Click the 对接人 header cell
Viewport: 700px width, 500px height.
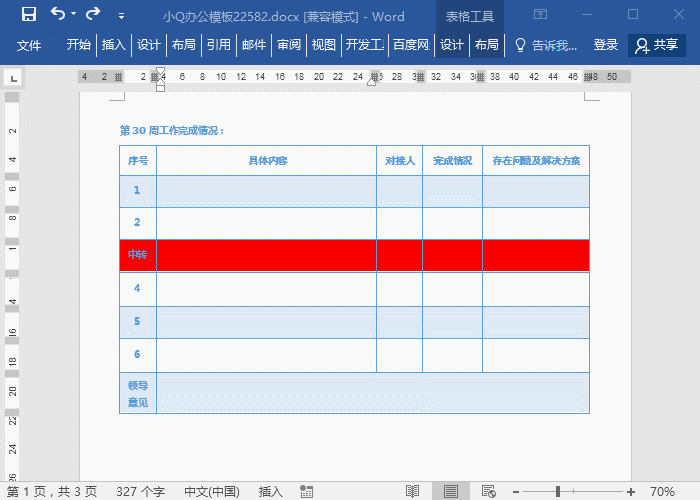click(400, 160)
